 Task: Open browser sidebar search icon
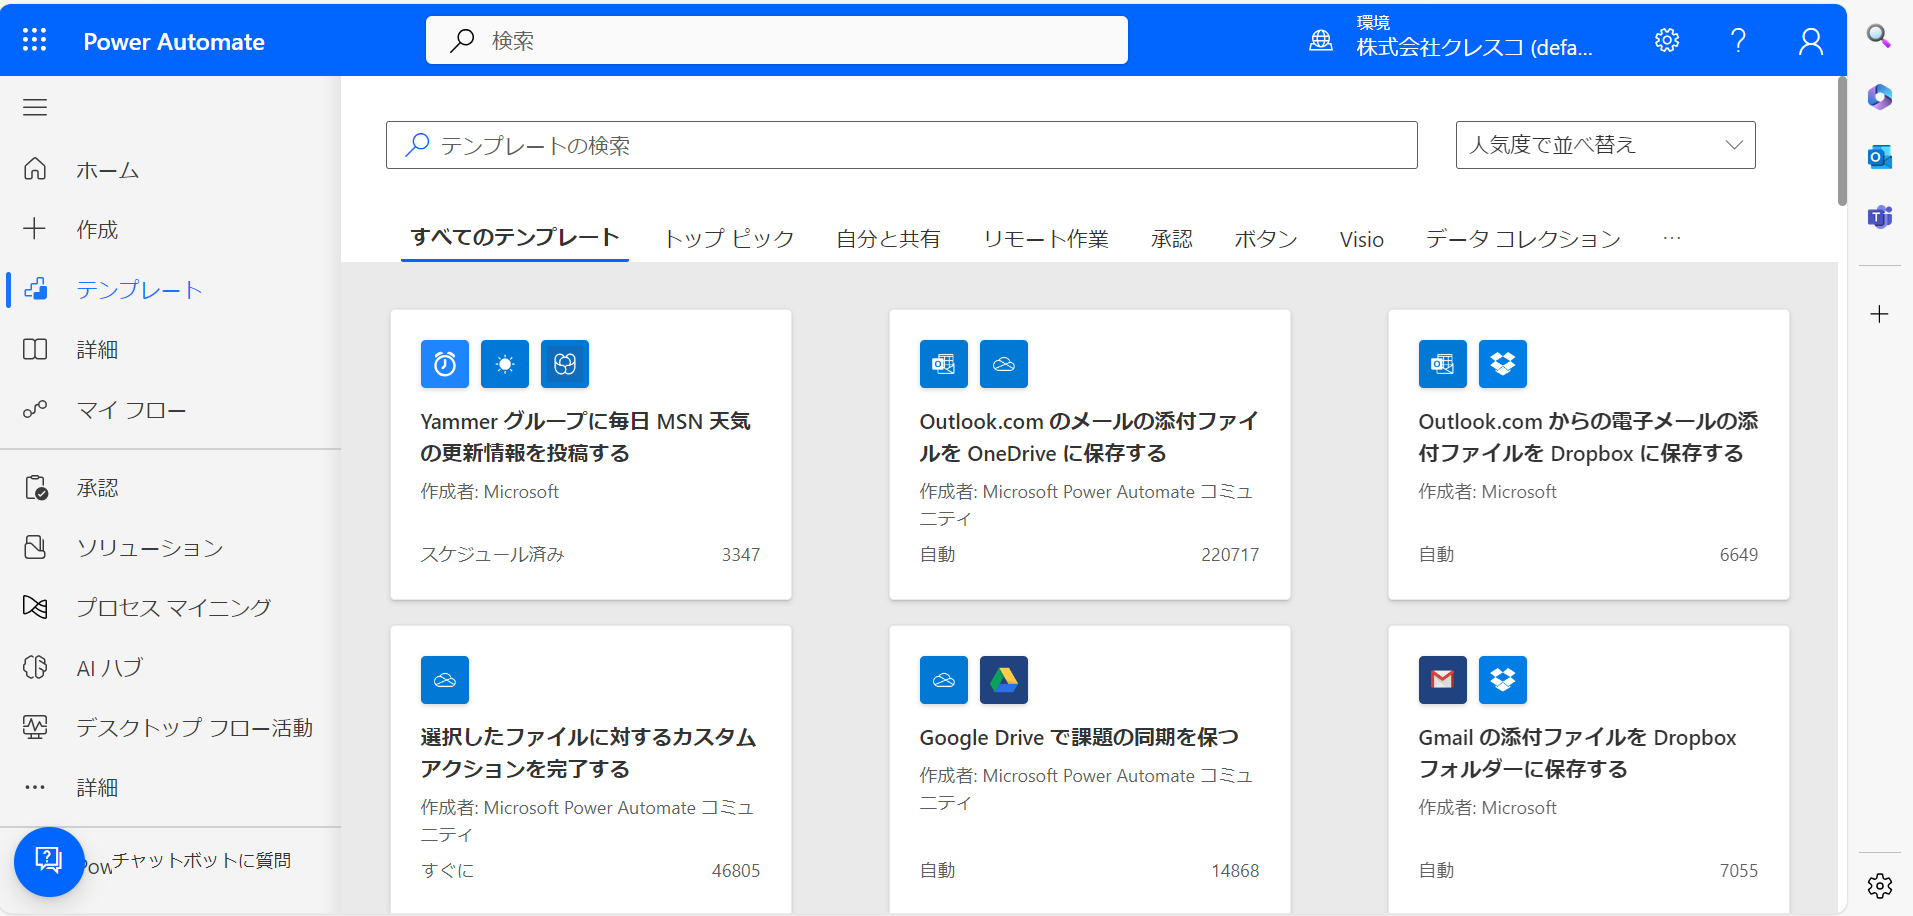pyautogui.click(x=1879, y=37)
